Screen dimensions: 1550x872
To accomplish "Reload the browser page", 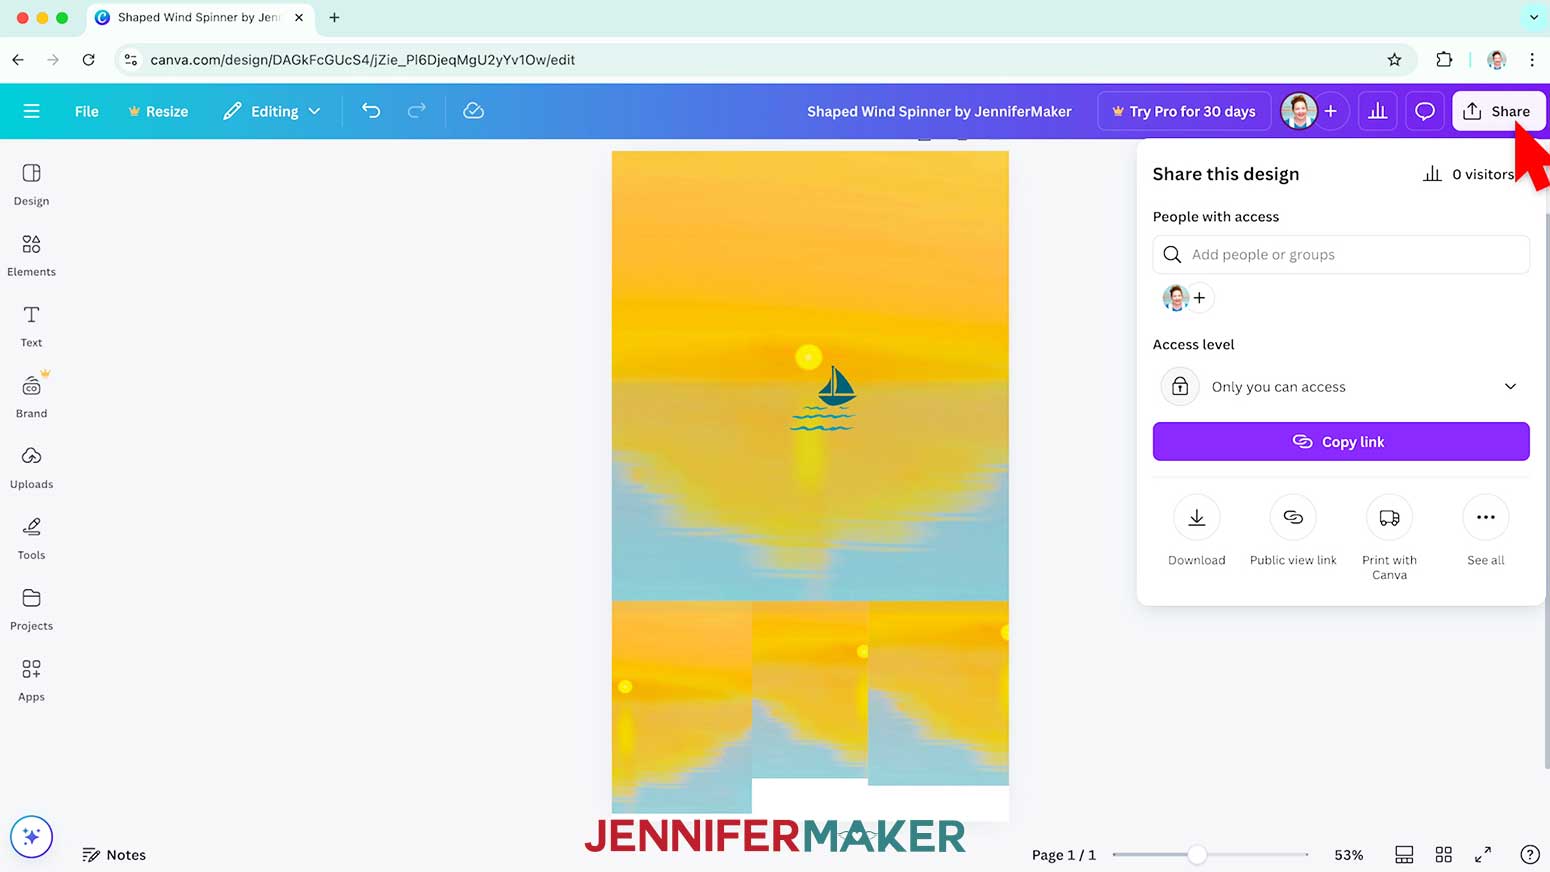I will (x=88, y=60).
